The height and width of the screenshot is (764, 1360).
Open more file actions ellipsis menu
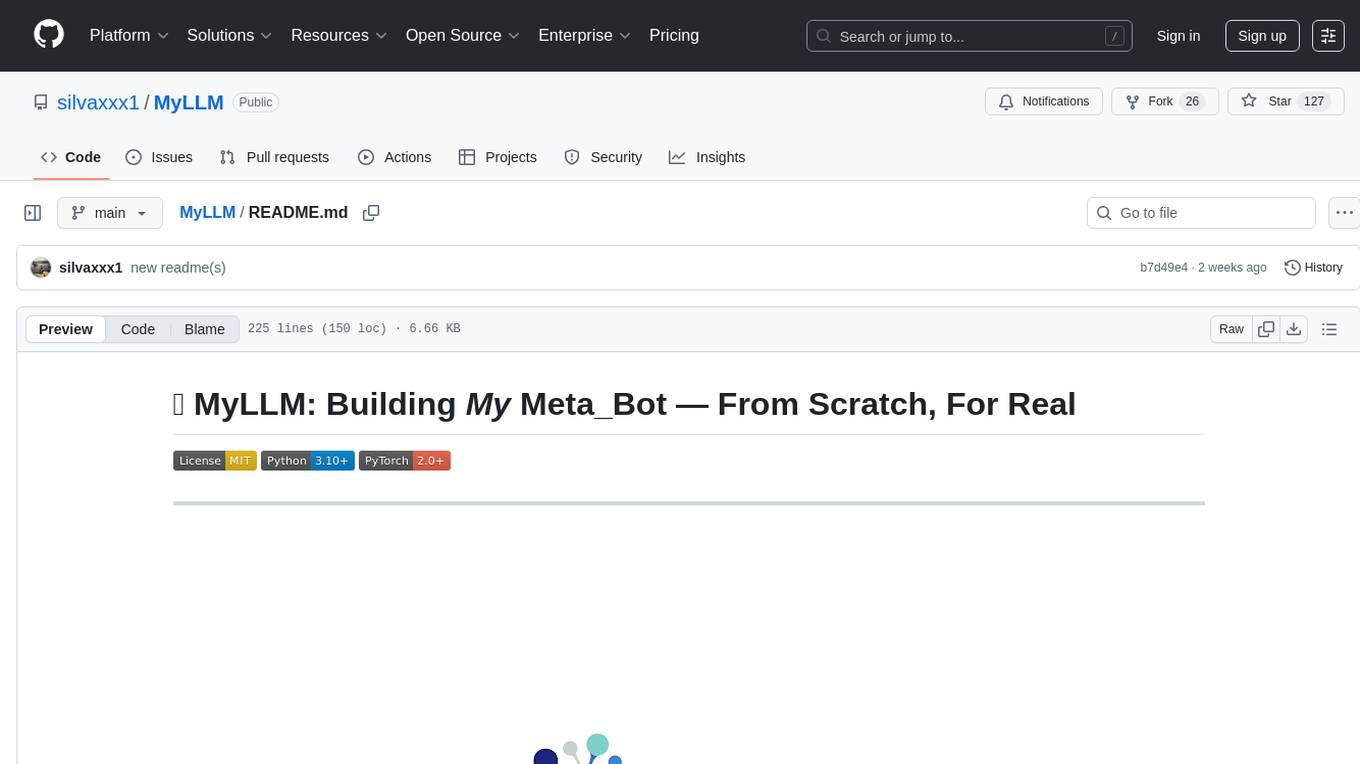[x=1344, y=213]
